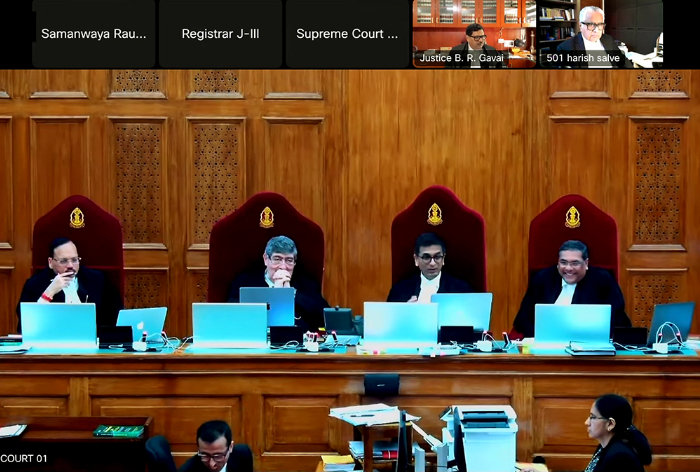Select the Samanwaya Rau... participant tile
700x472 pixels.
[94, 34]
